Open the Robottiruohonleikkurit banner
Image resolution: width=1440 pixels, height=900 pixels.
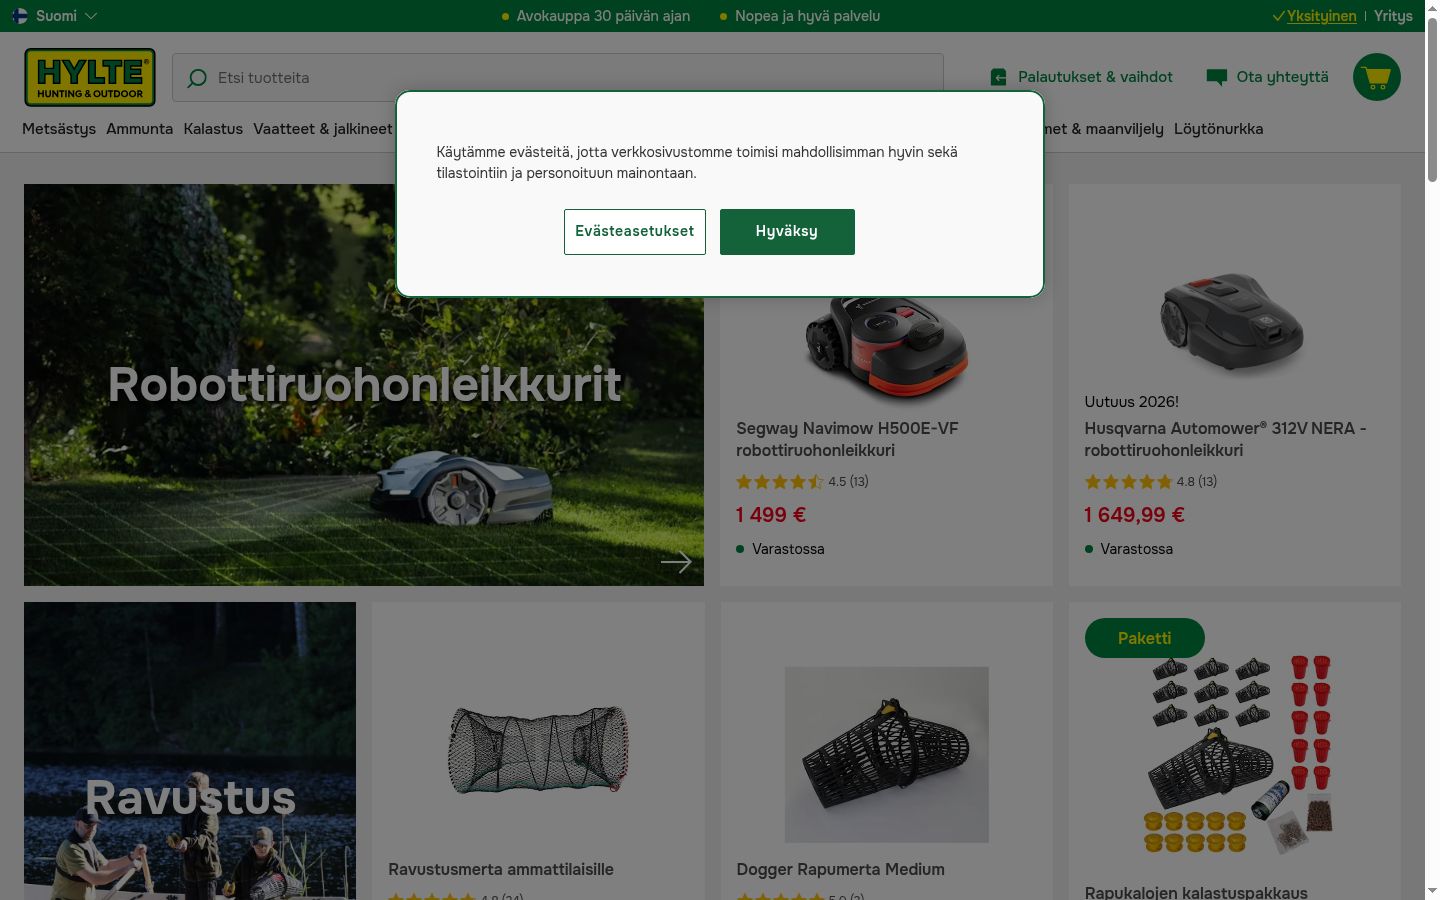pos(364,385)
